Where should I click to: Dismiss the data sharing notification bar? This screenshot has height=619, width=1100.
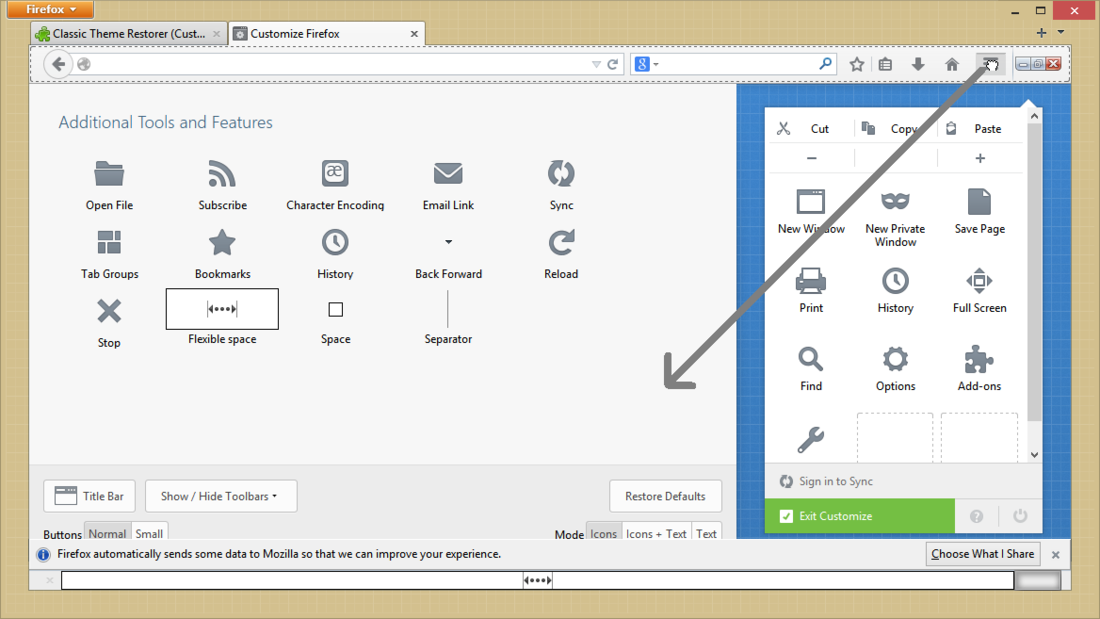tap(1056, 554)
